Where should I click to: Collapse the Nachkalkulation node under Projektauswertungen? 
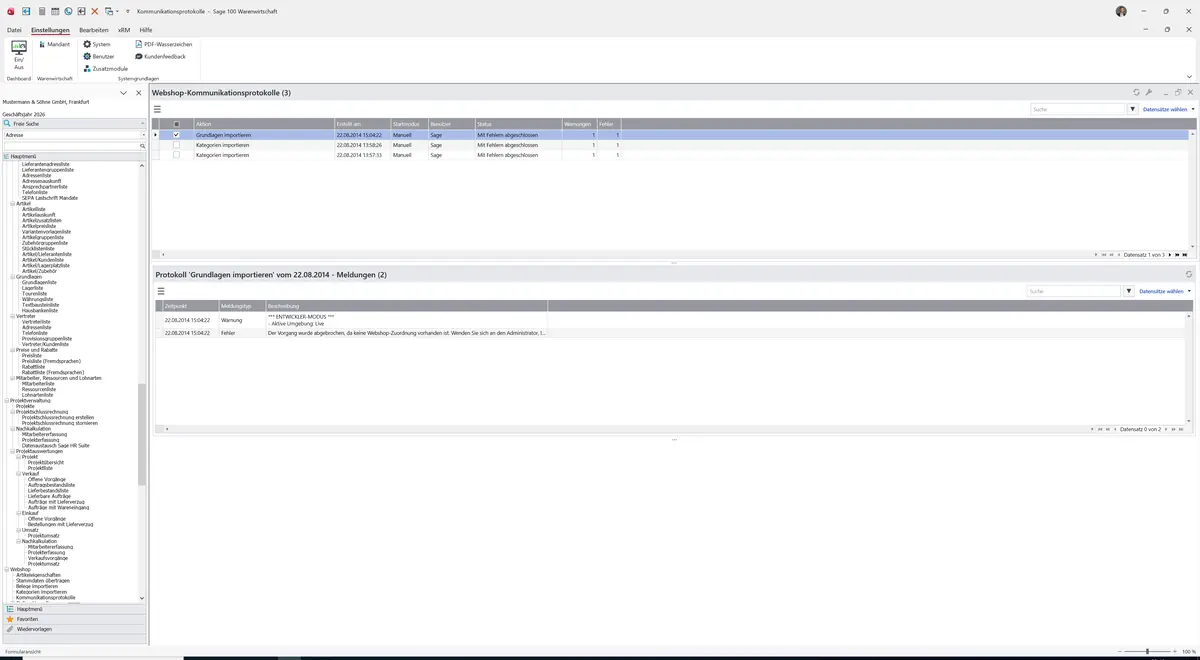pyautogui.click(x=18, y=541)
